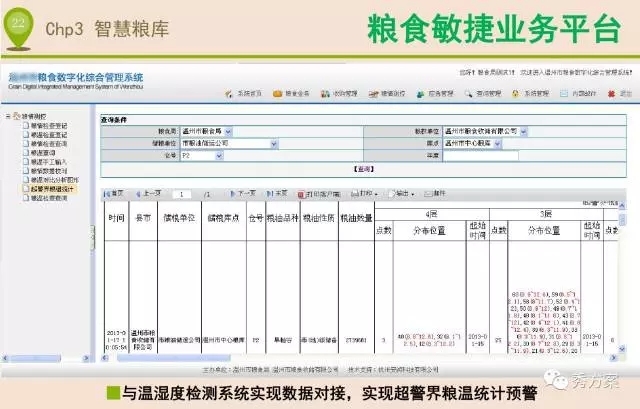Go to next page via 下一页
Image resolution: width=640 pixels, height=409 pixels.
(243, 193)
